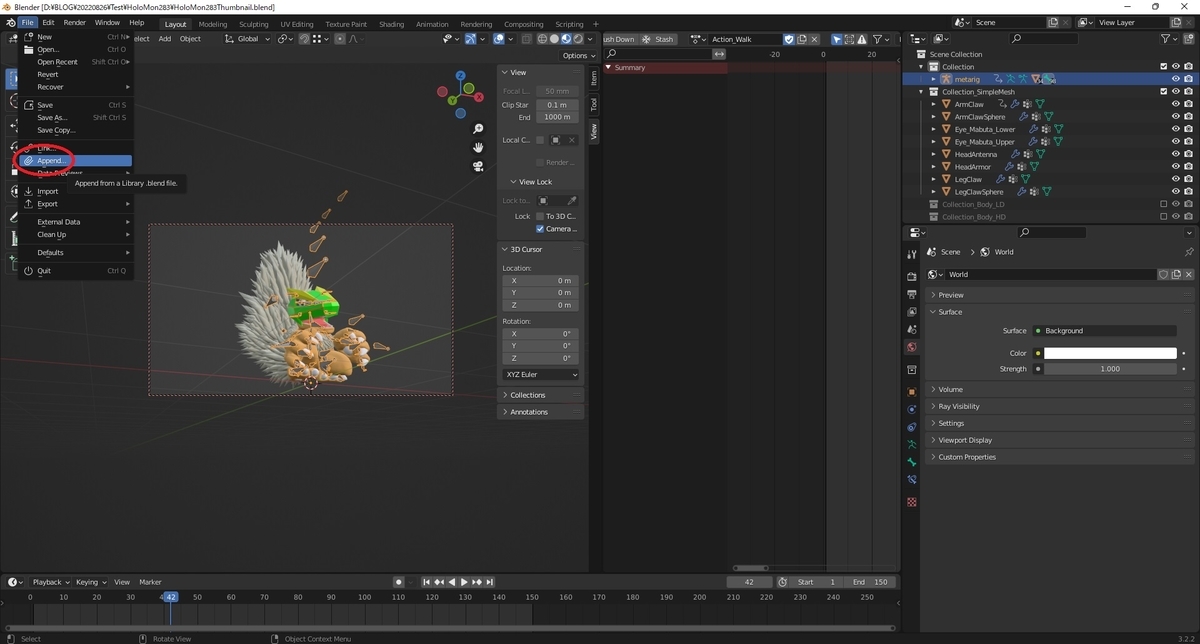
Task: Open the Bone properties tab icon
Action: tap(911, 462)
